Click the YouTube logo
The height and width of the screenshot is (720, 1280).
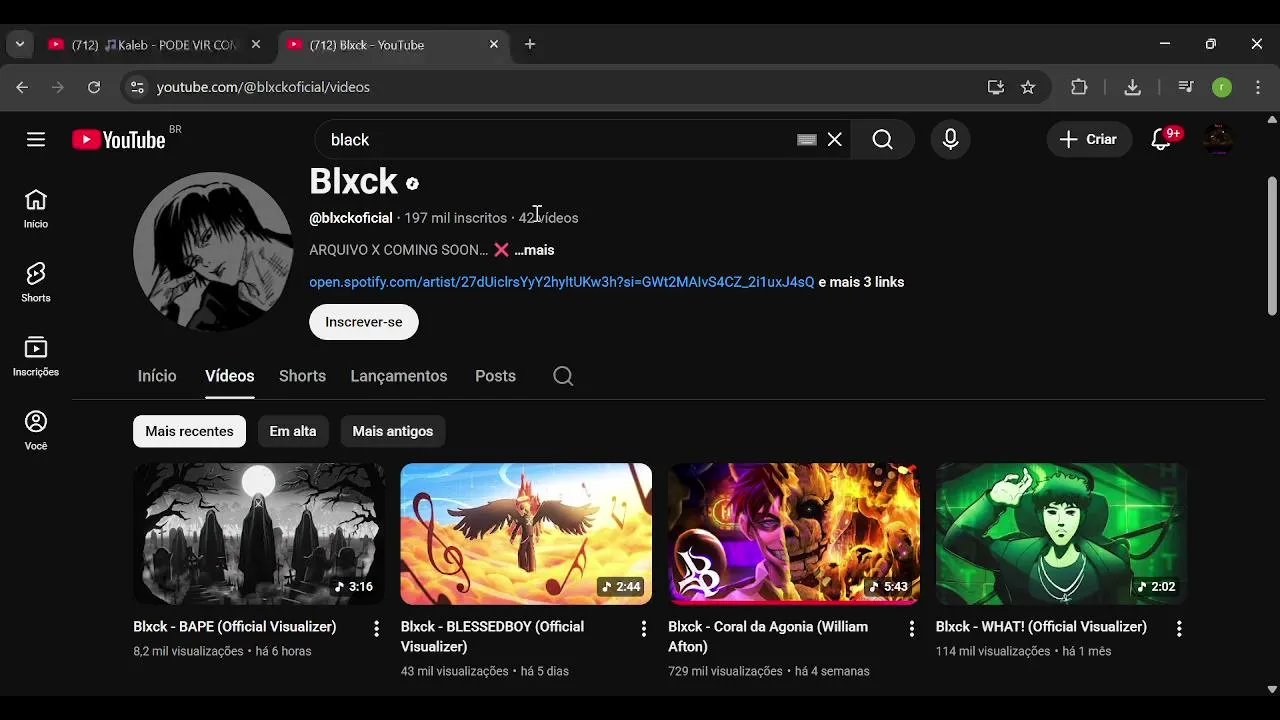[x=119, y=139]
